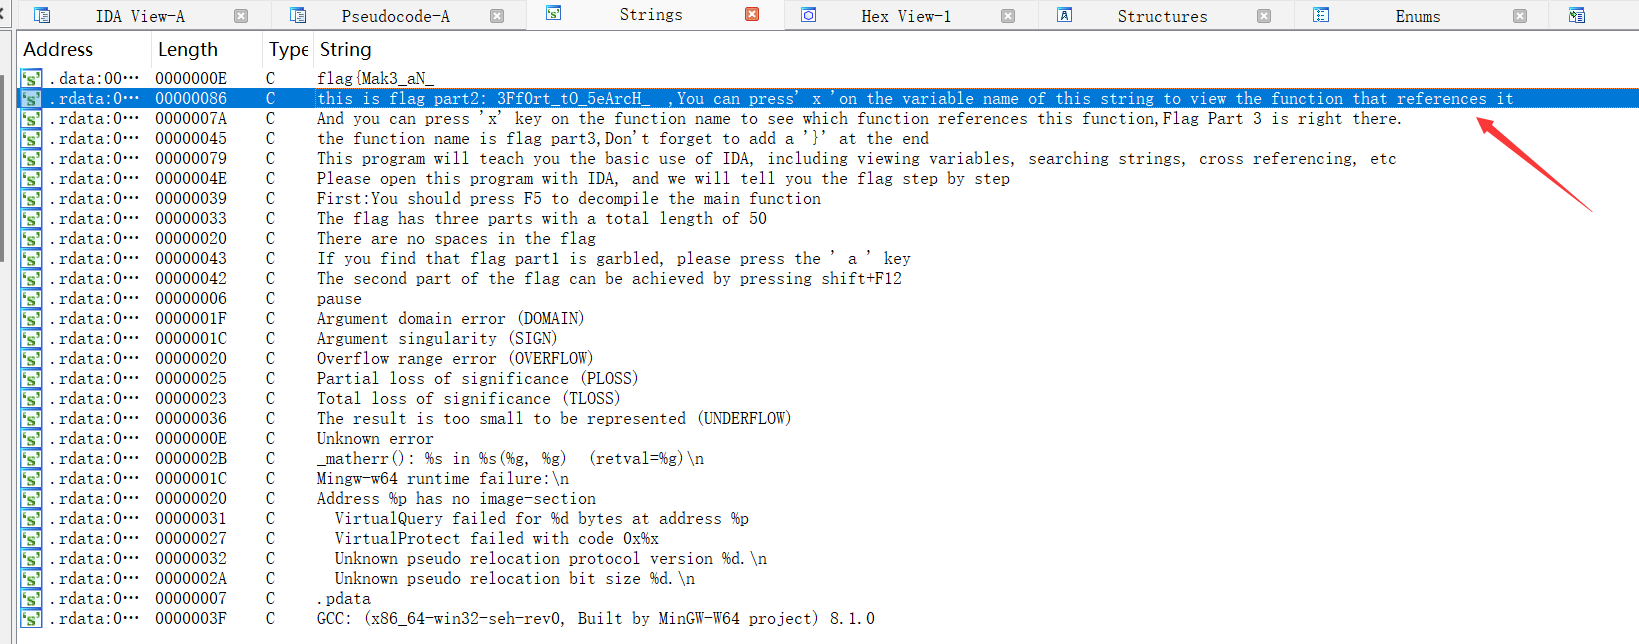Screen dimensions: 1639x644
Task: Click the IDA View-A tab icon
Action: coord(42,16)
